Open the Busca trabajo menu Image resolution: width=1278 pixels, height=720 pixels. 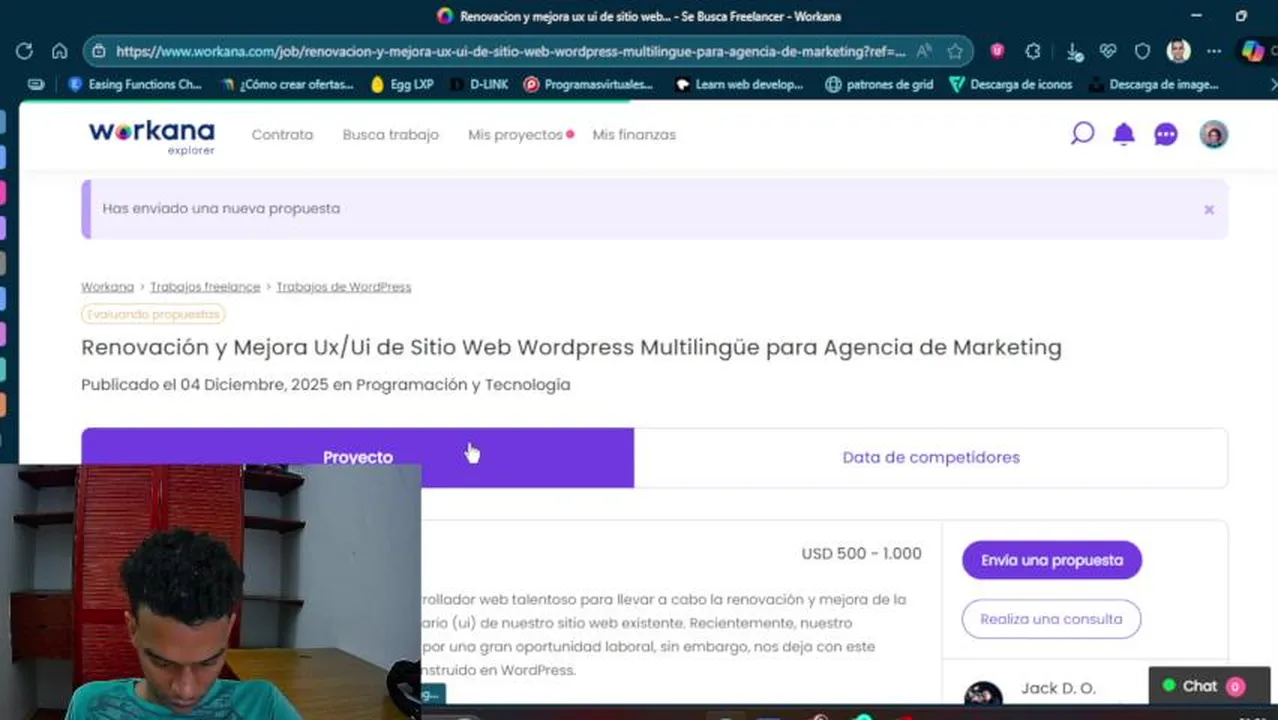tap(390, 134)
